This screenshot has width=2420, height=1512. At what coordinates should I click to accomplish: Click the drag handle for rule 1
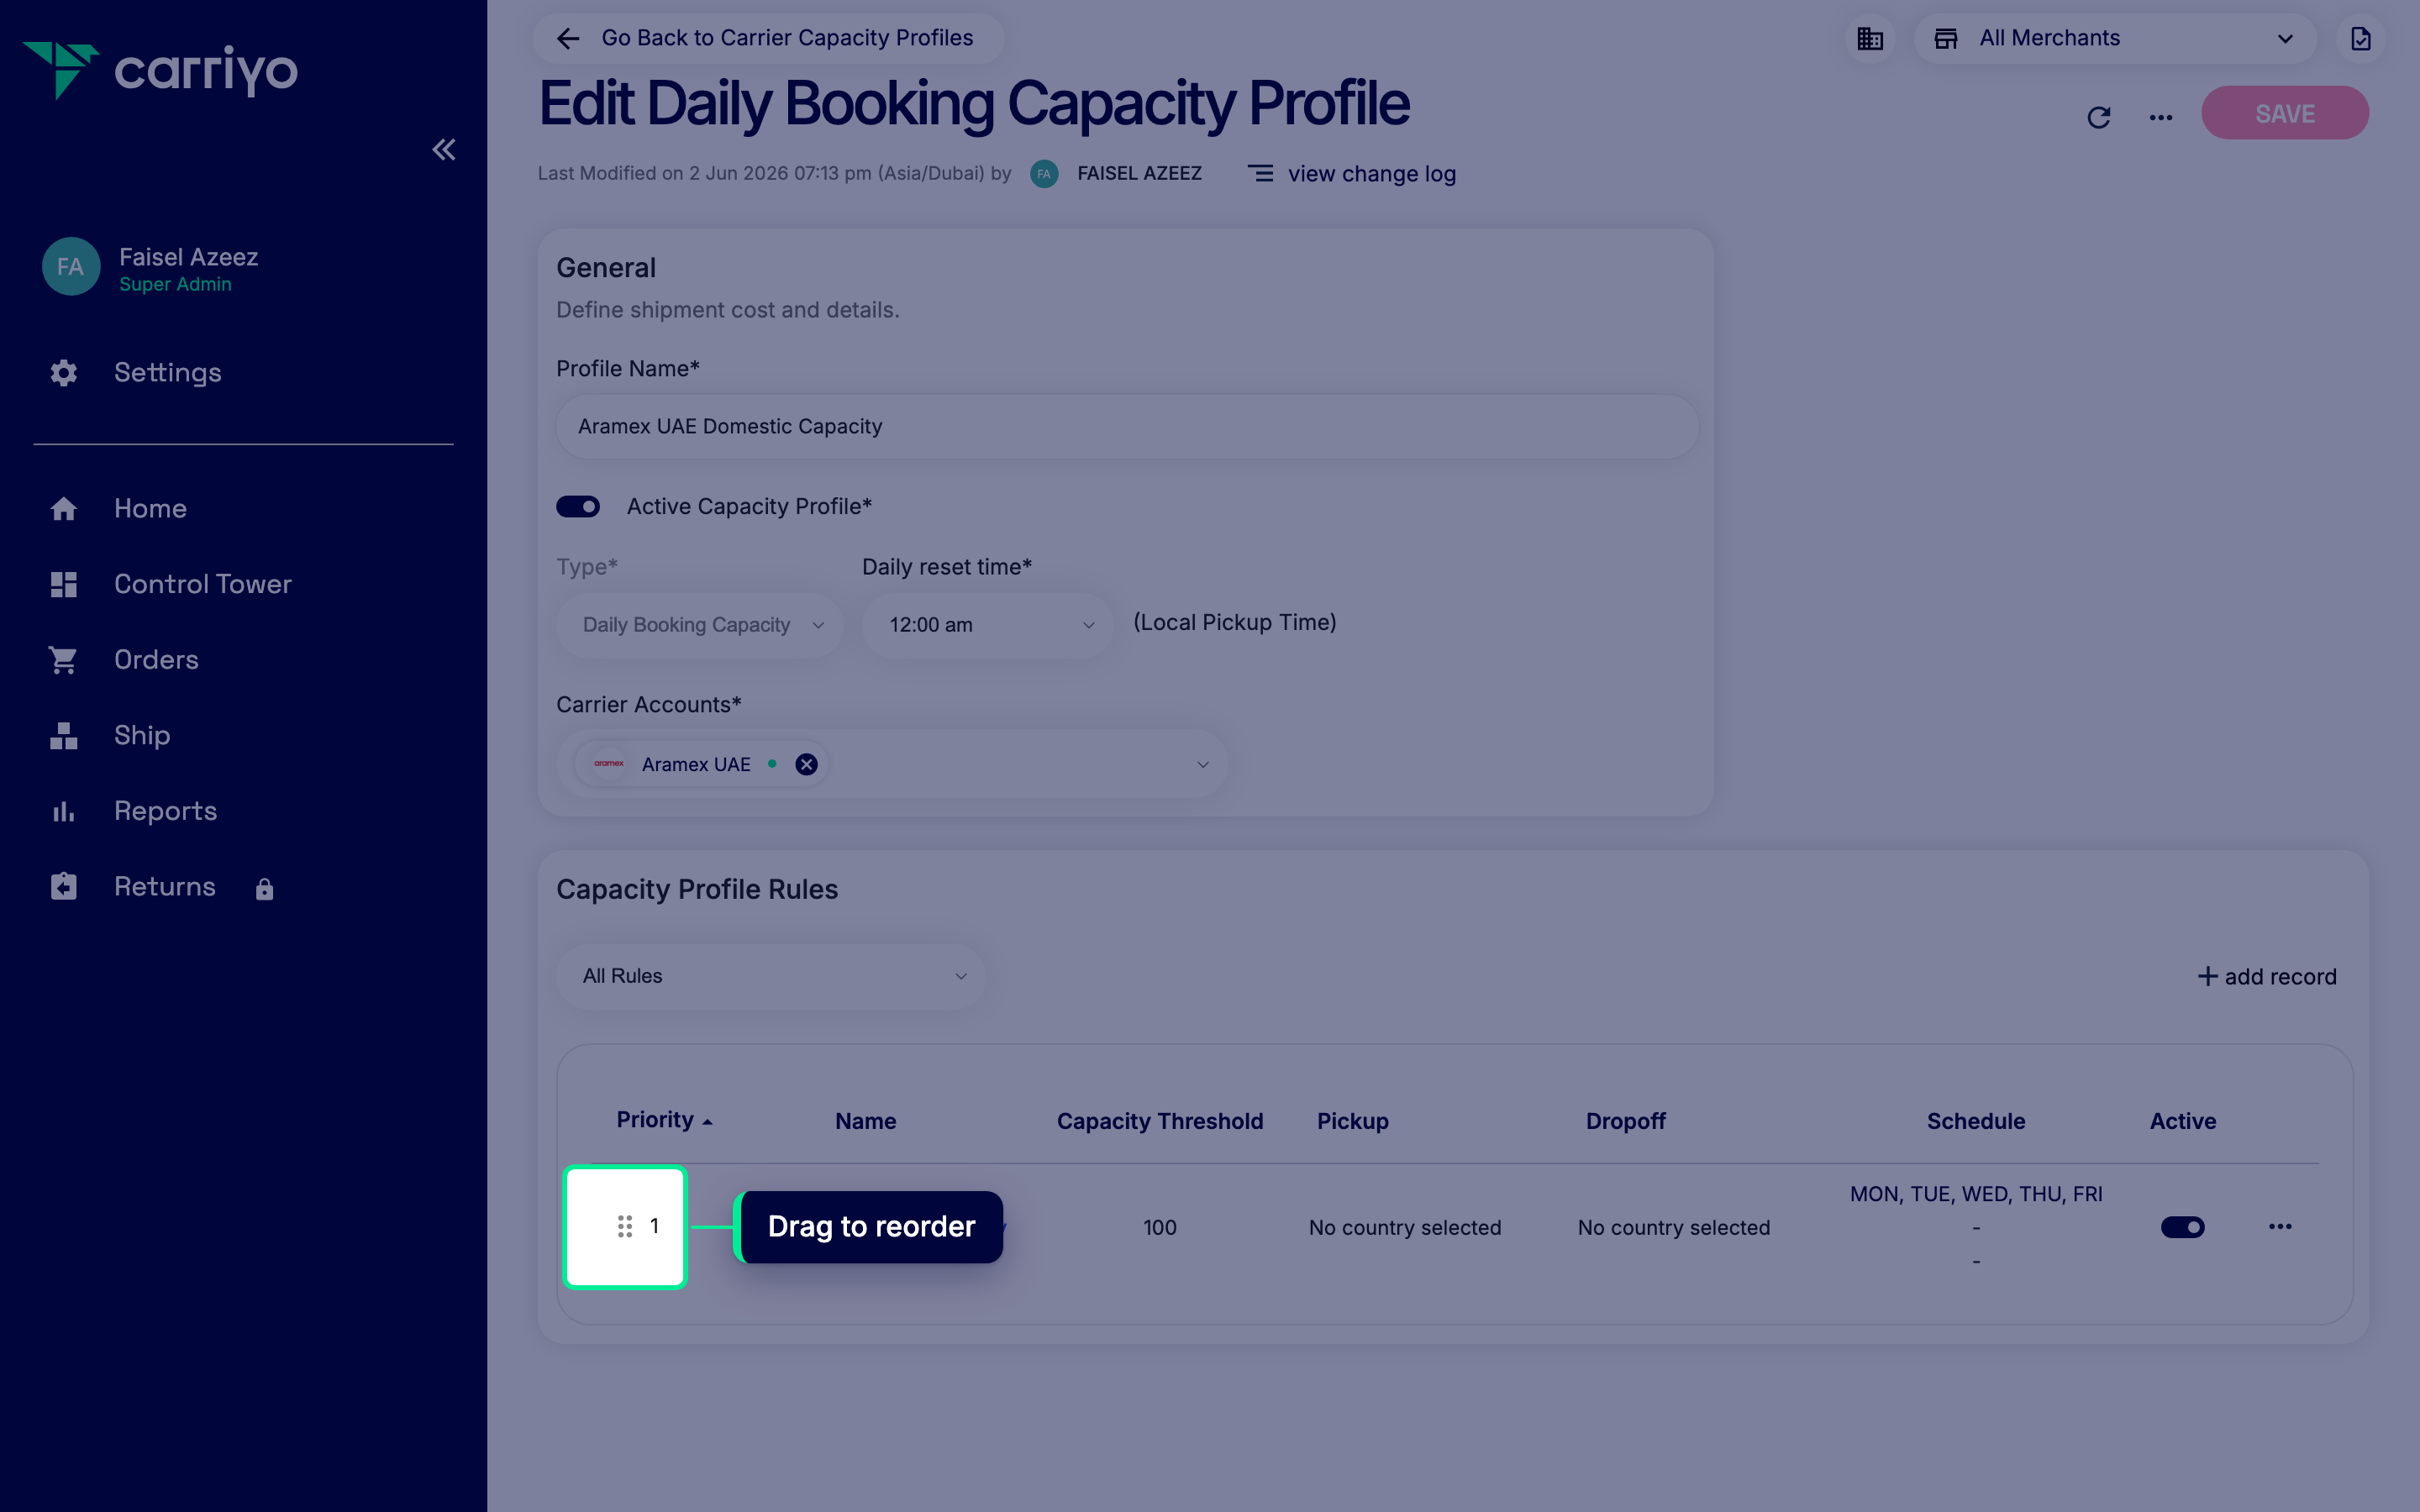pyautogui.click(x=624, y=1227)
